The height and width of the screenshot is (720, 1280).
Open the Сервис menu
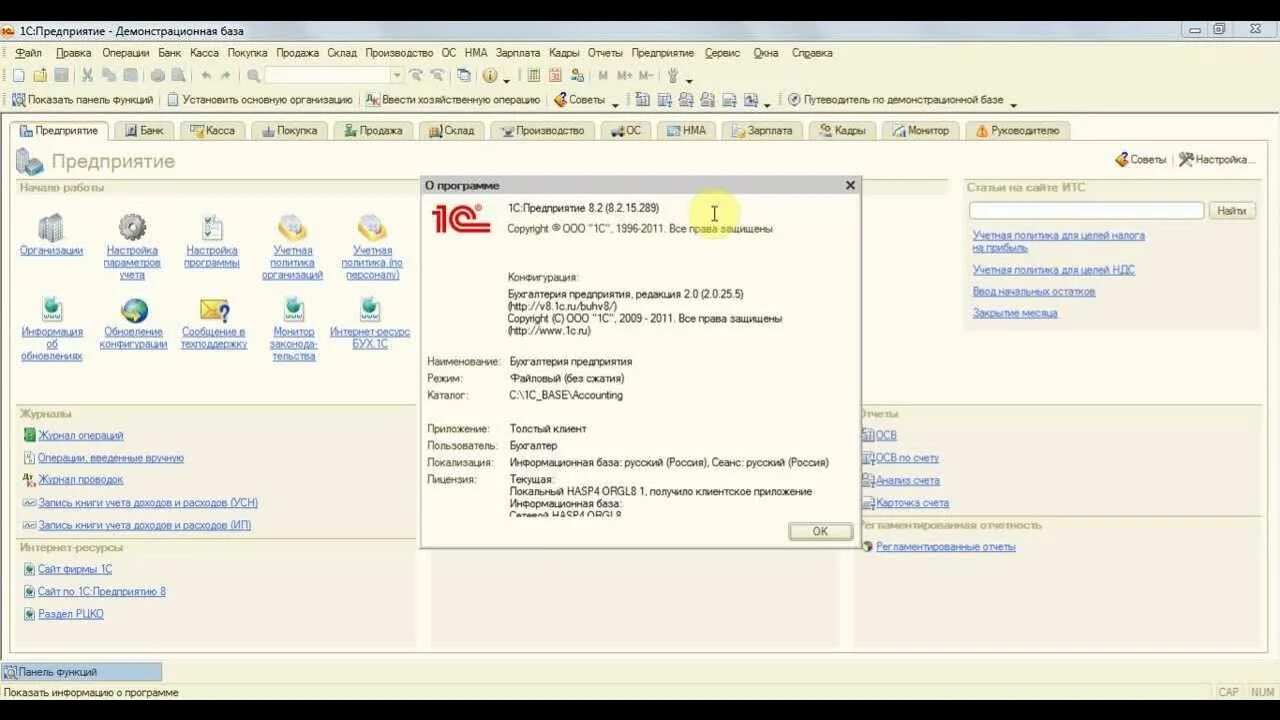(722, 53)
